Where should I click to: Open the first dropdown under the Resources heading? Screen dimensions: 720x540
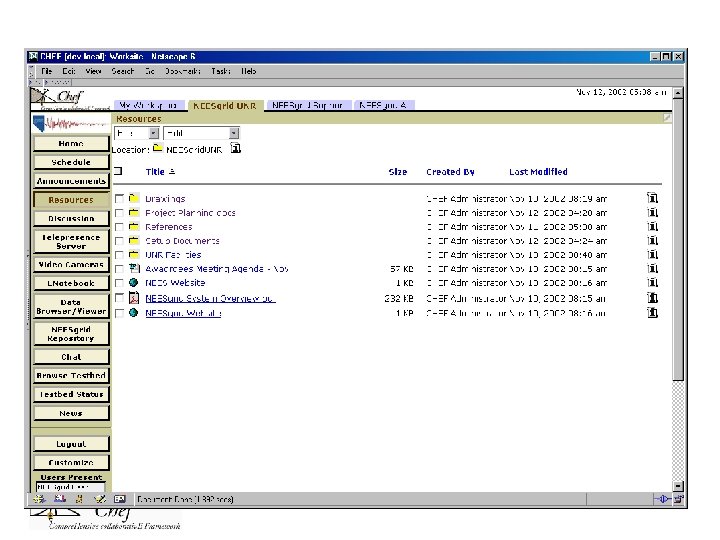pos(136,133)
